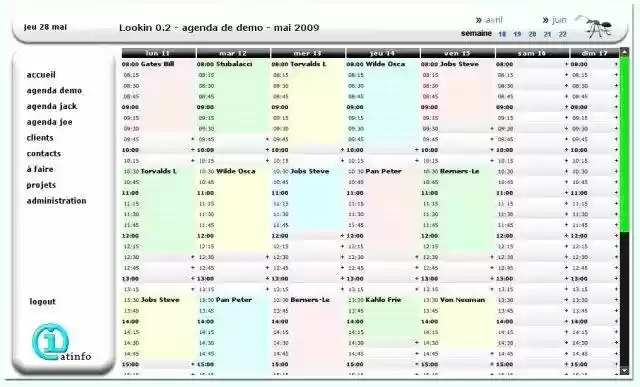The width and height of the screenshot is (640, 387).
Task: Select lun 11 day header
Action: (158, 53)
